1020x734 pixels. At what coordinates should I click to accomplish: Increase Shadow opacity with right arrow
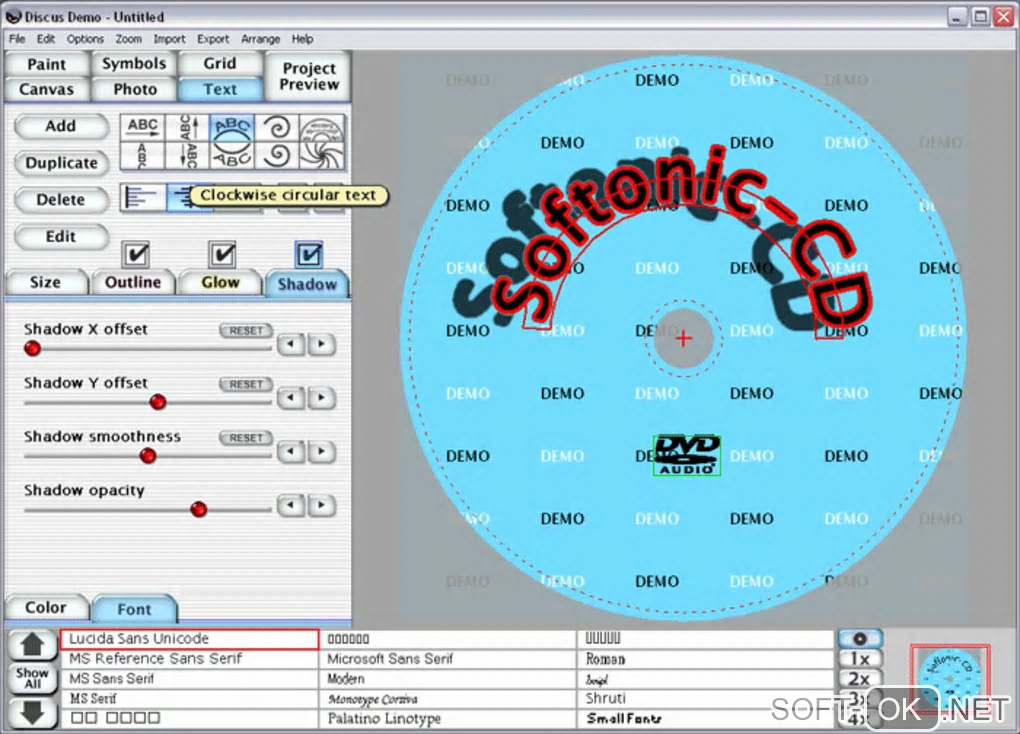(321, 505)
